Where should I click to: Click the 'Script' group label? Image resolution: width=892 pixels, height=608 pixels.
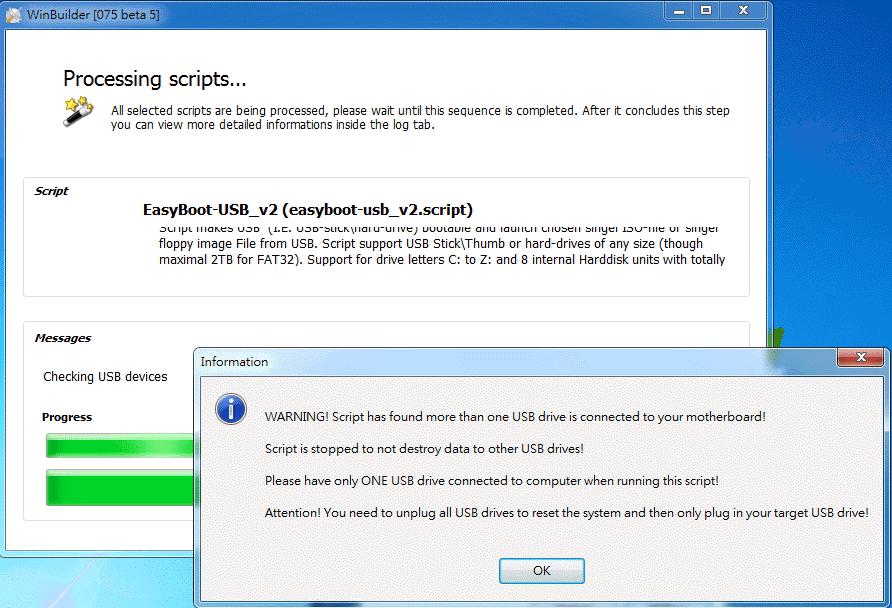pyautogui.click(x=51, y=191)
